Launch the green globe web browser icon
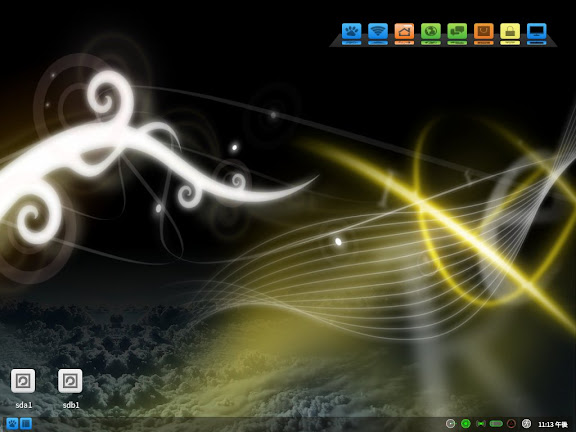The height and width of the screenshot is (432, 576). (x=431, y=32)
